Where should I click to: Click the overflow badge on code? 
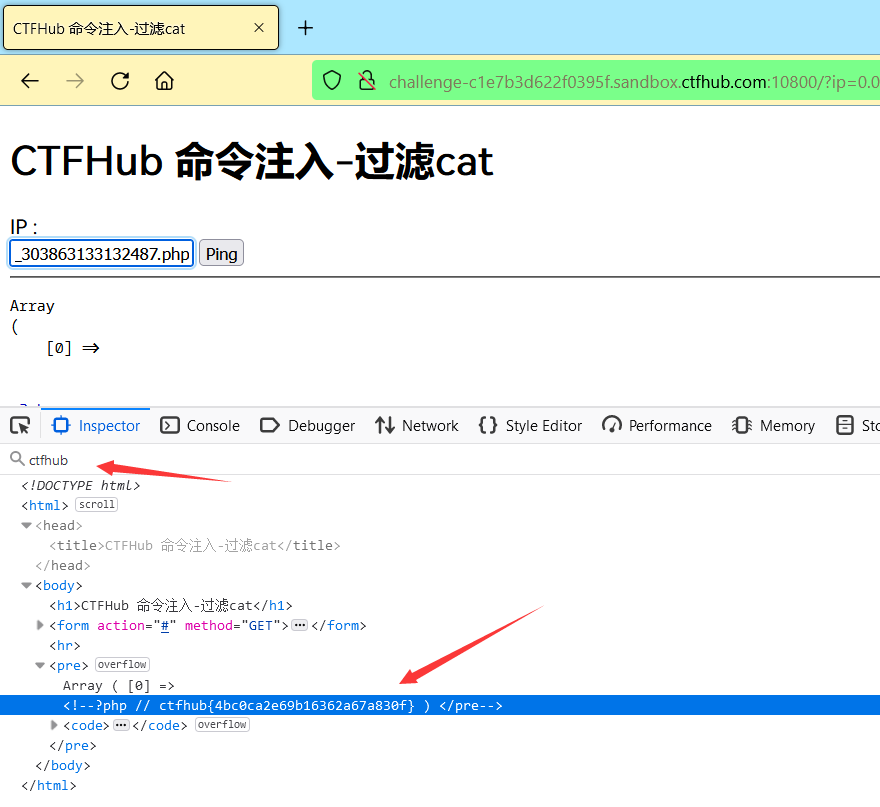[222, 725]
